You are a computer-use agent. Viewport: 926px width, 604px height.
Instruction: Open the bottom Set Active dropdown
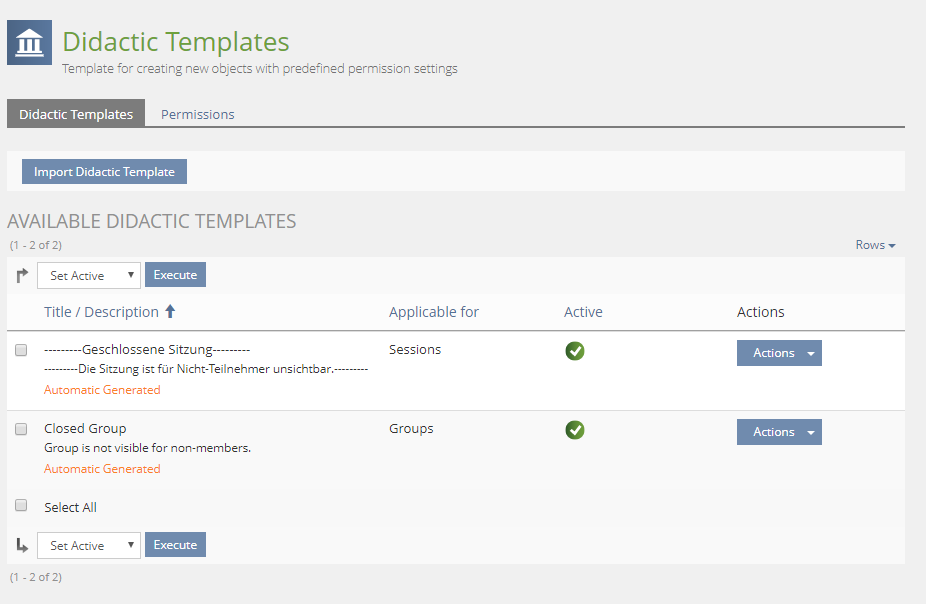[89, 545]
